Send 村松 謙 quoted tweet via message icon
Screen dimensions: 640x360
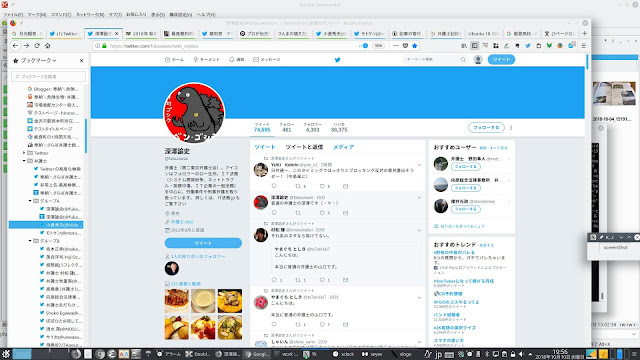click(x=345, y=280)
